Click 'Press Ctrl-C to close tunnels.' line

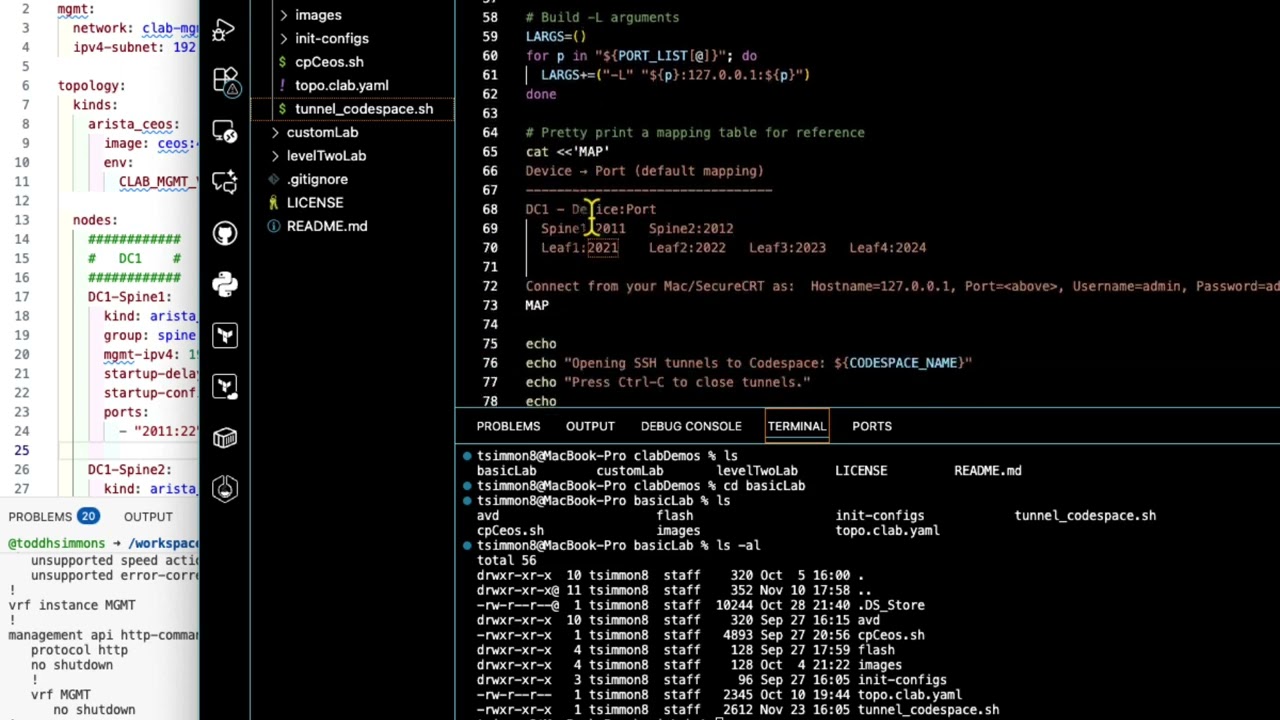pos(668,382)
